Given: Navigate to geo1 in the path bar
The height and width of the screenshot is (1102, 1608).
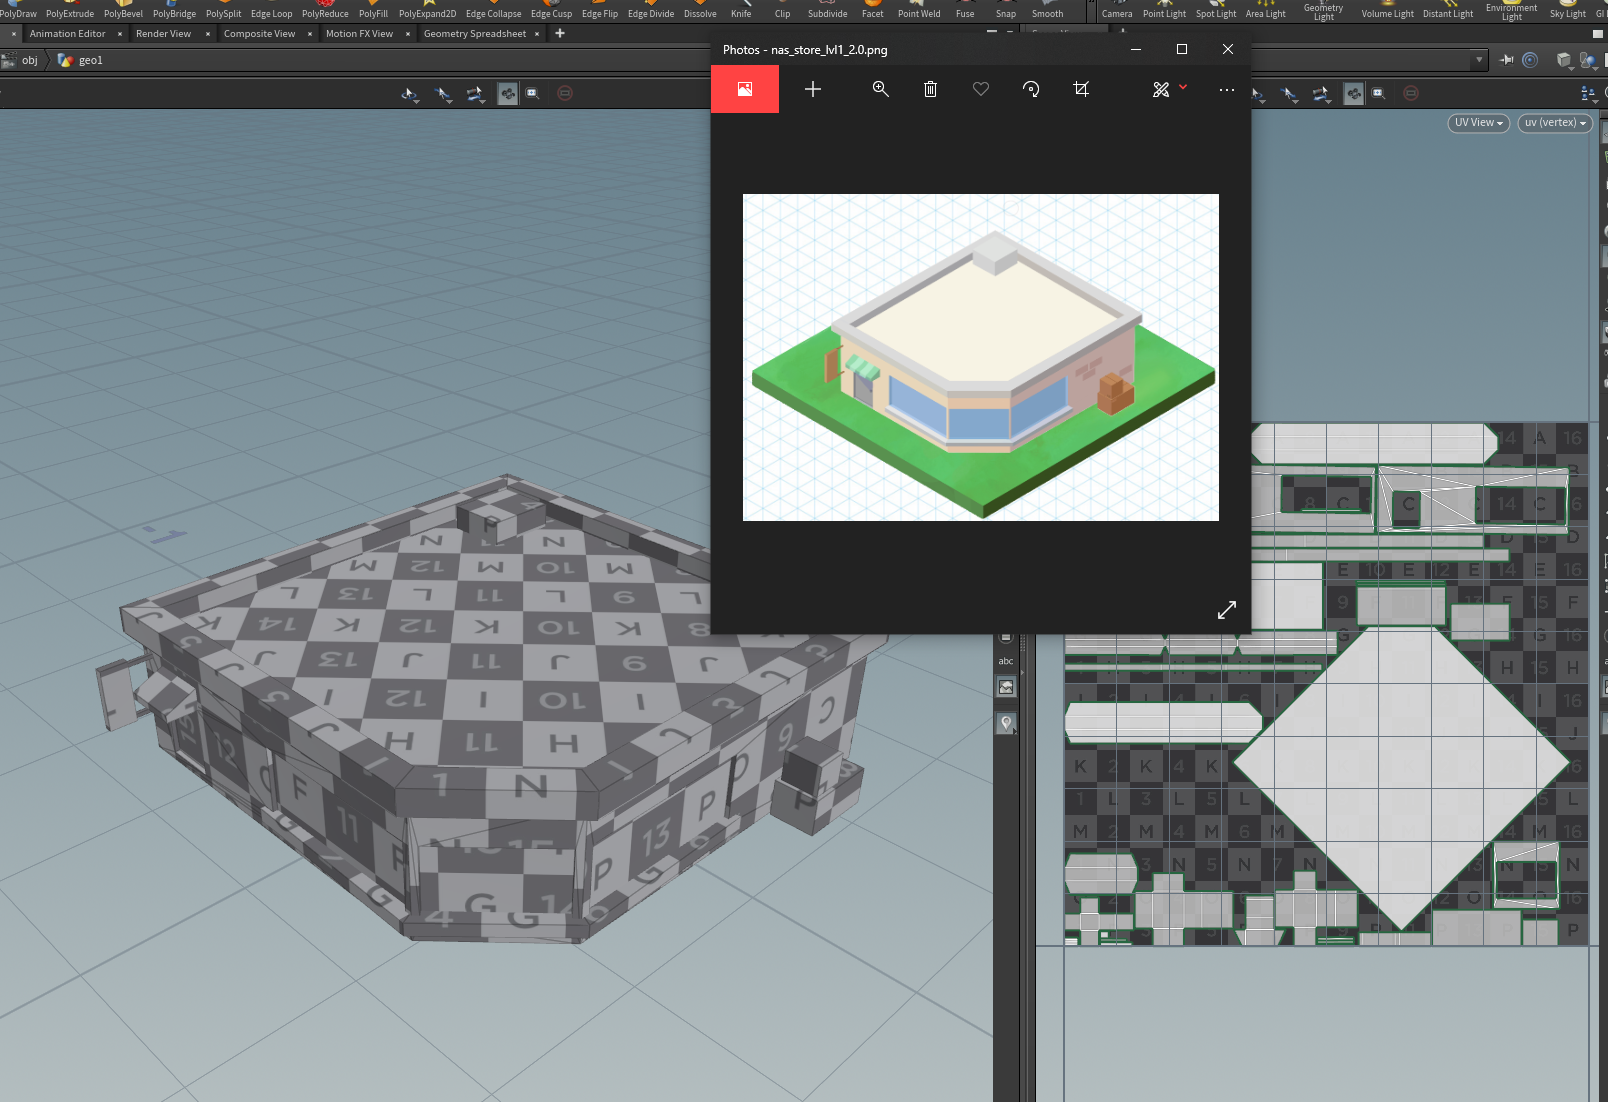Looking at the screenshot, I should pos(81,60).
